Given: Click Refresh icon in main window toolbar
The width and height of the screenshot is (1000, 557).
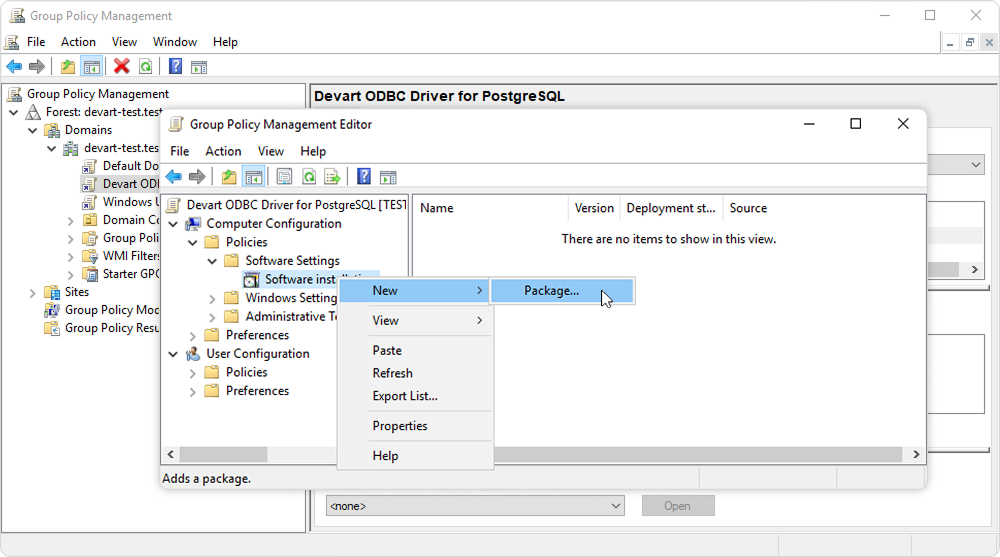Looking at the screenshot, I should 145,66.
